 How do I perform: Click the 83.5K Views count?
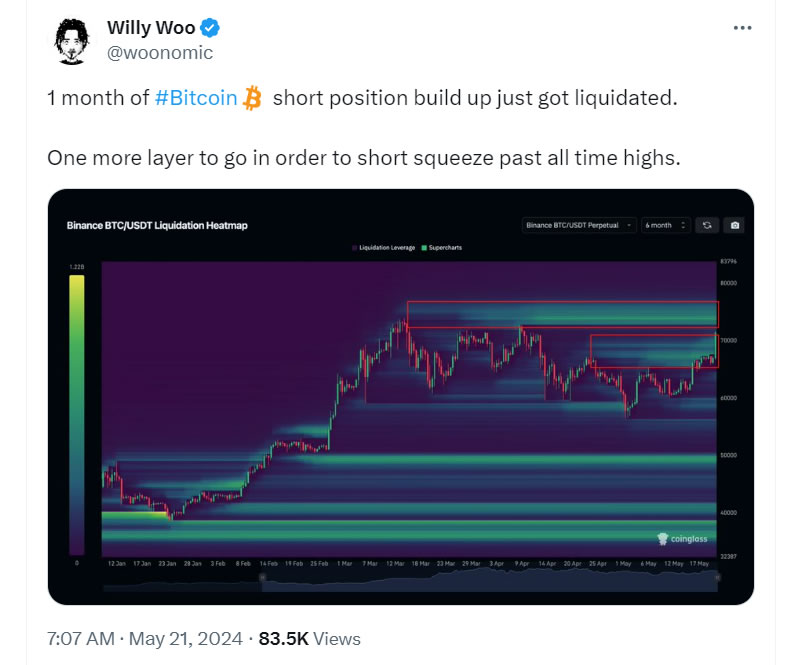coord(310,639)
